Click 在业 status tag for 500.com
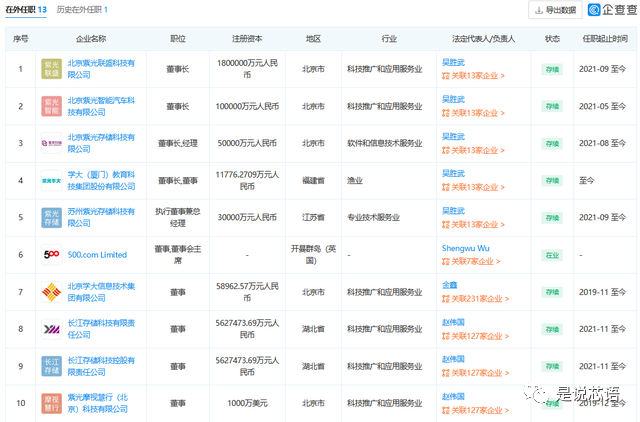 coord(552,255)
